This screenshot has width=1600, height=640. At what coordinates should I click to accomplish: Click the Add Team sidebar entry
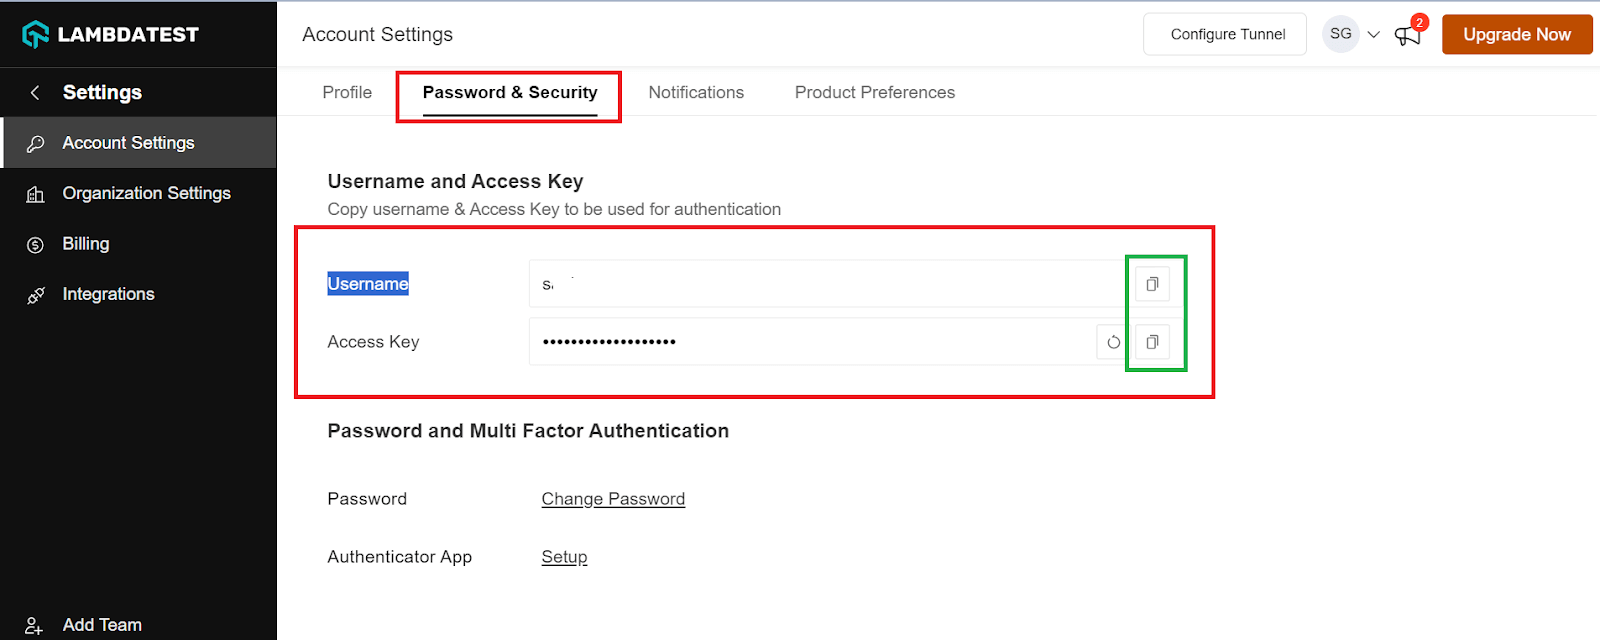(100, 624)
